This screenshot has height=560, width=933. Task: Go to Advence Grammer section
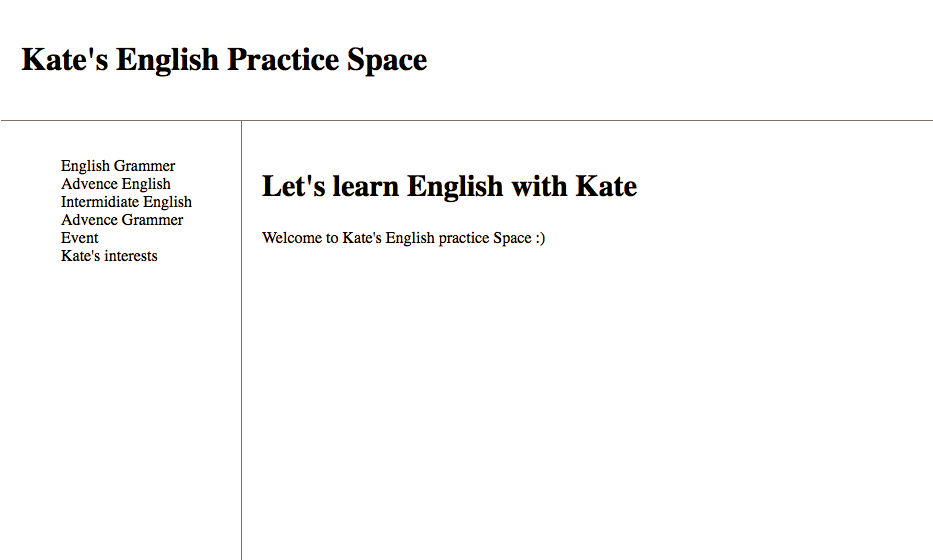tap(122, 220)
